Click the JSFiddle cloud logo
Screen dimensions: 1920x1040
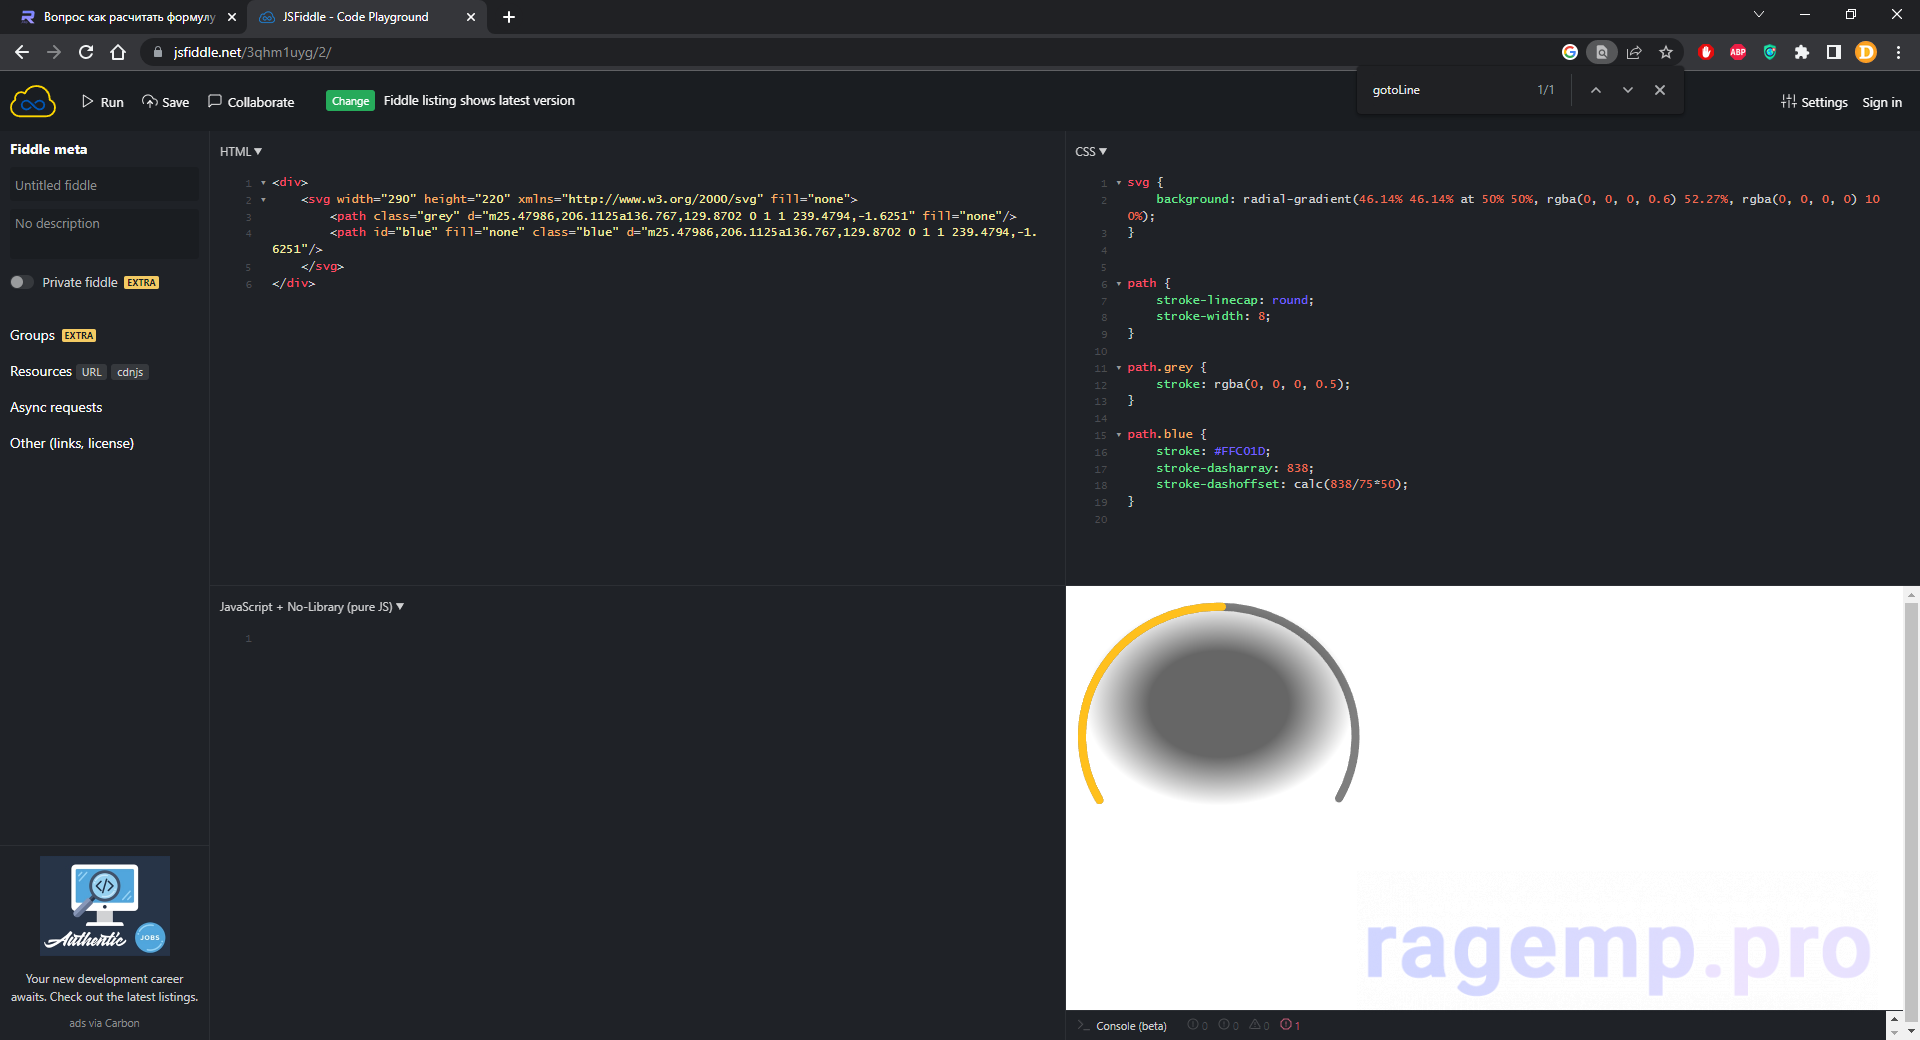(x=32, y=101)
